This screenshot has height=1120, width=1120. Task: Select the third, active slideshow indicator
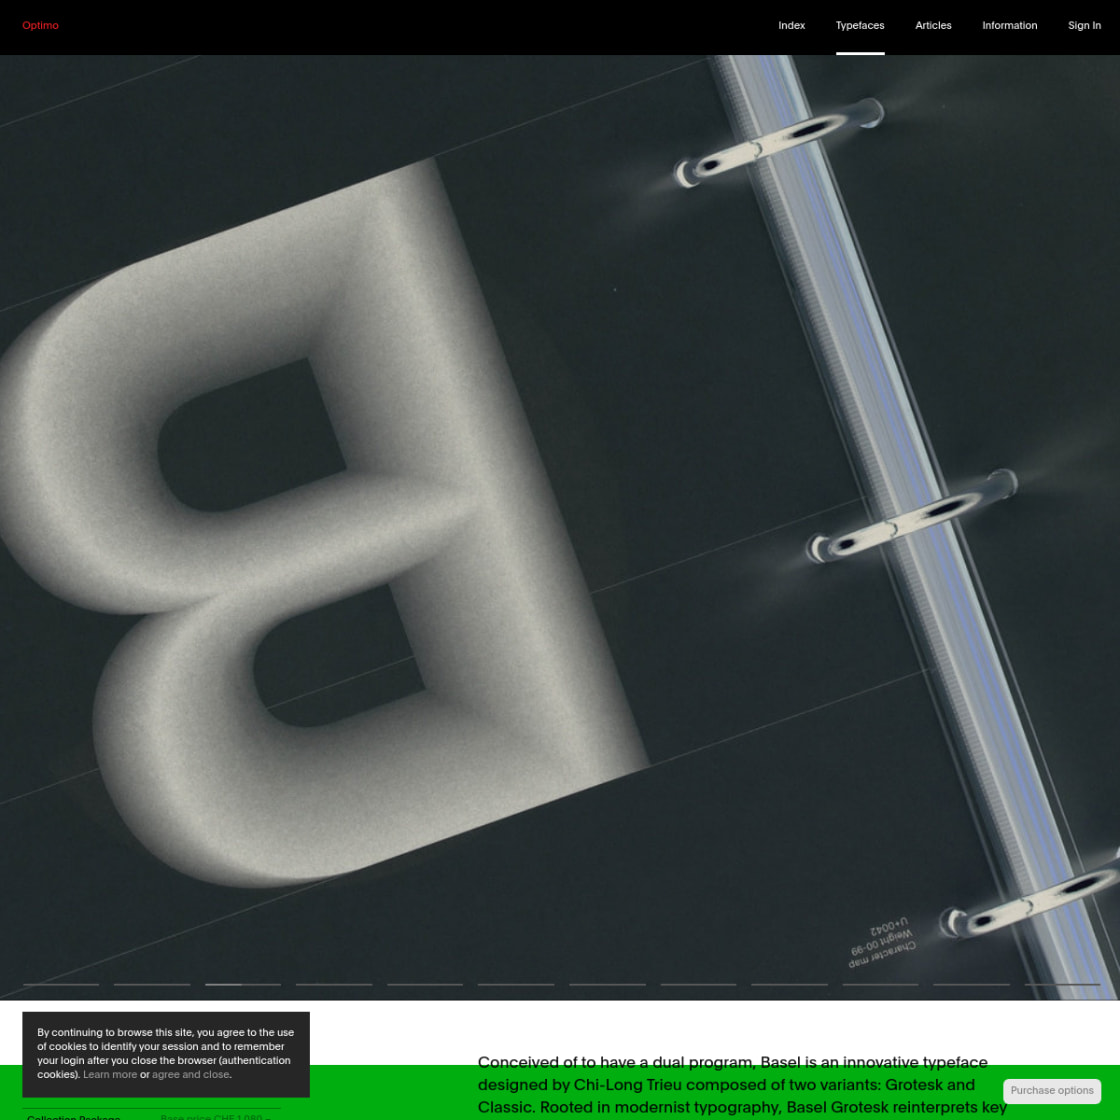tap(243, 984)
